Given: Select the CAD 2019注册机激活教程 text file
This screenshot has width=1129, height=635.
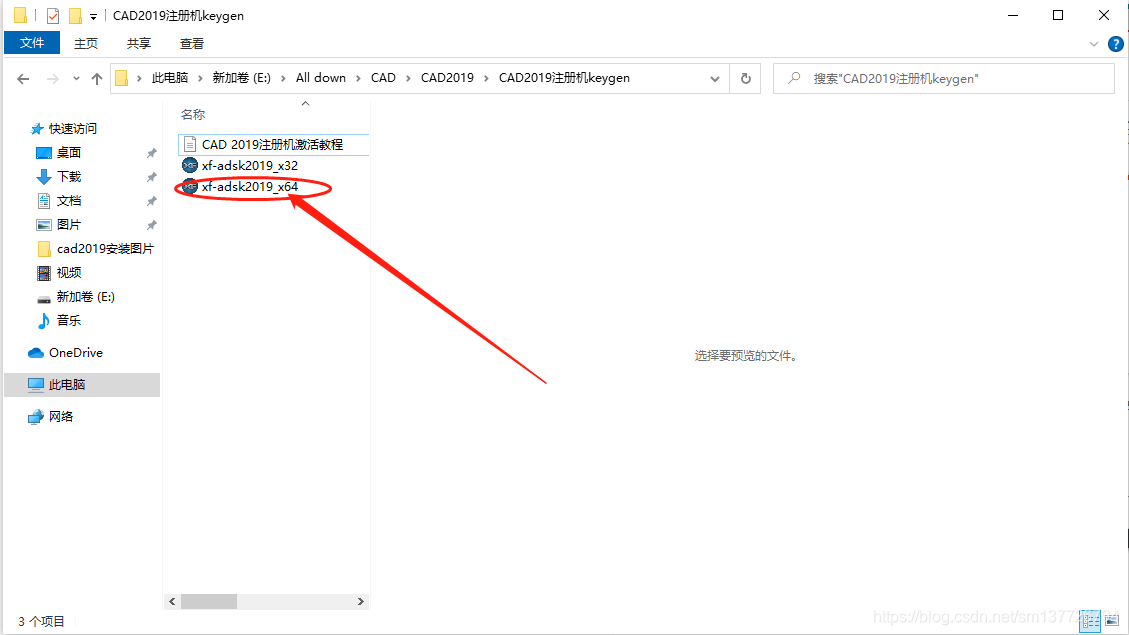Looking at the screenshot, I should tap(272, 145).
